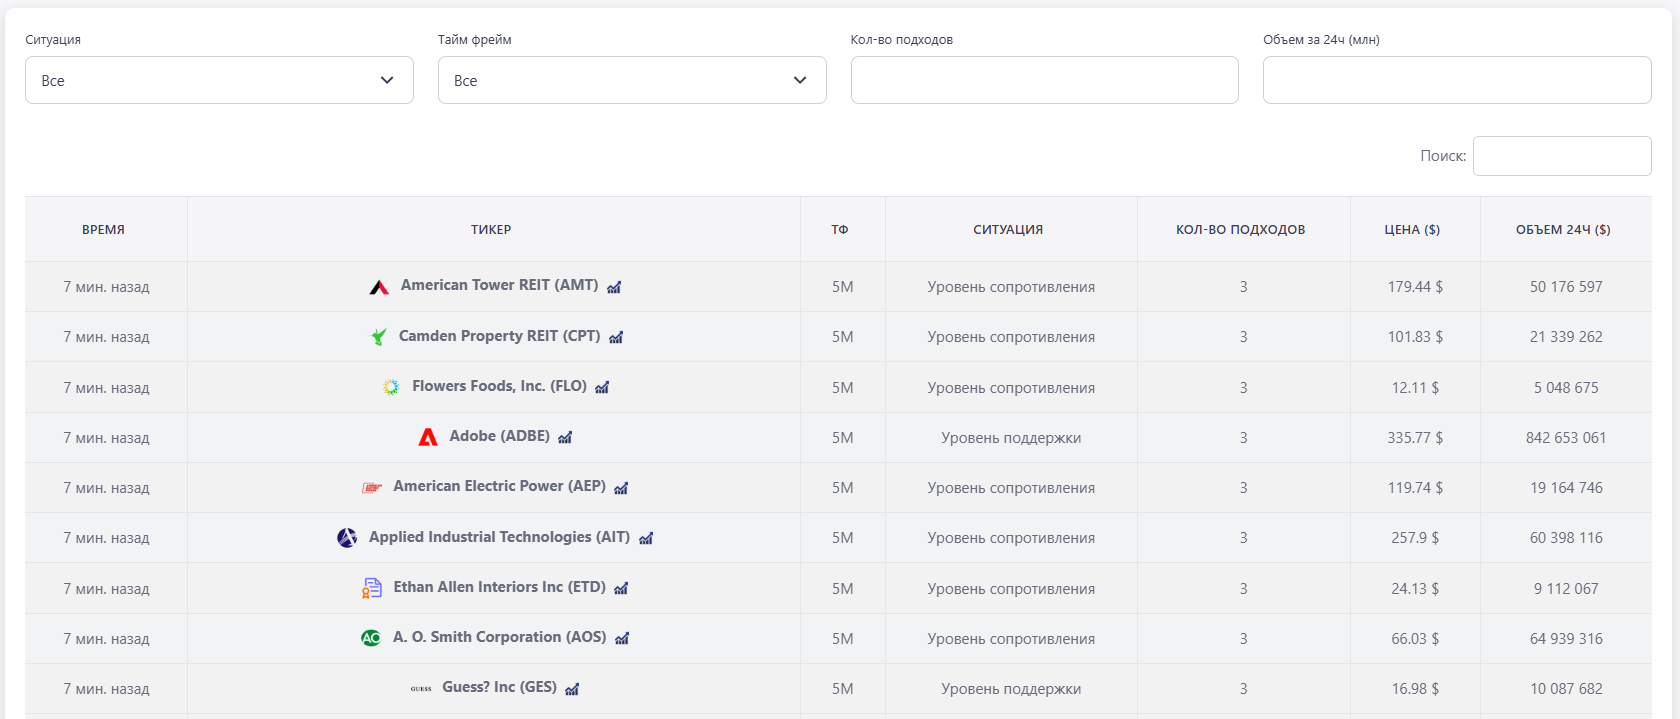Sort by ОБЪЕМ 24Ч ($) column header

1563,229
